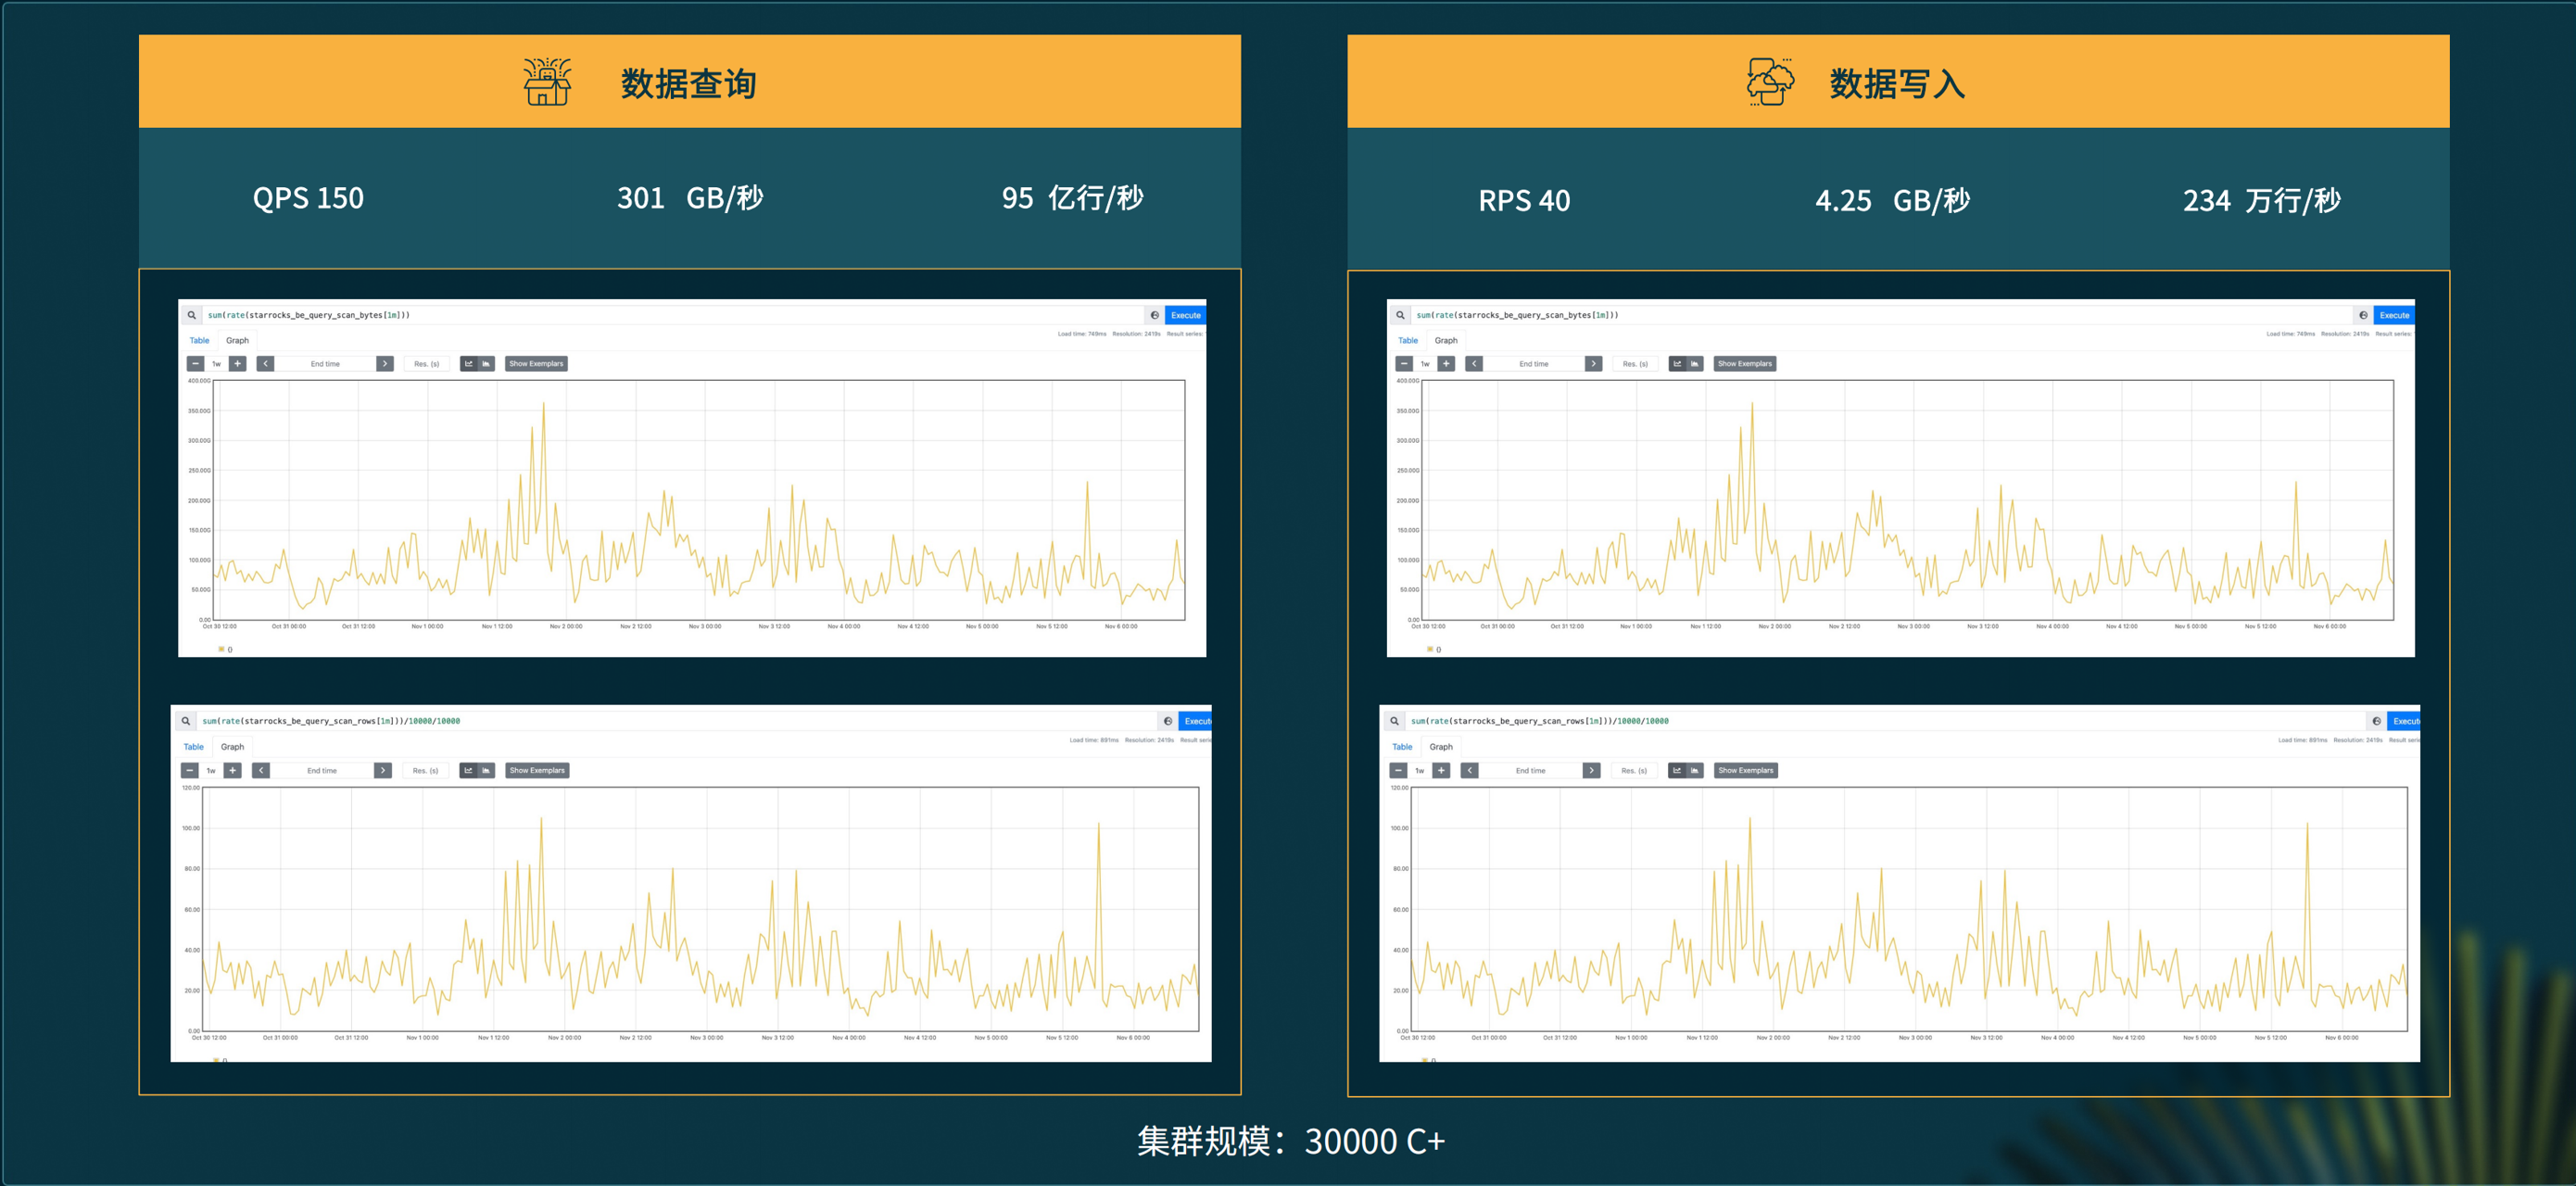Image resolution: width=2576 pixels, height=1186 pixels.
Task: Enable stacked chart in bottom-right panel
Action: click(x=1694, y=770)
